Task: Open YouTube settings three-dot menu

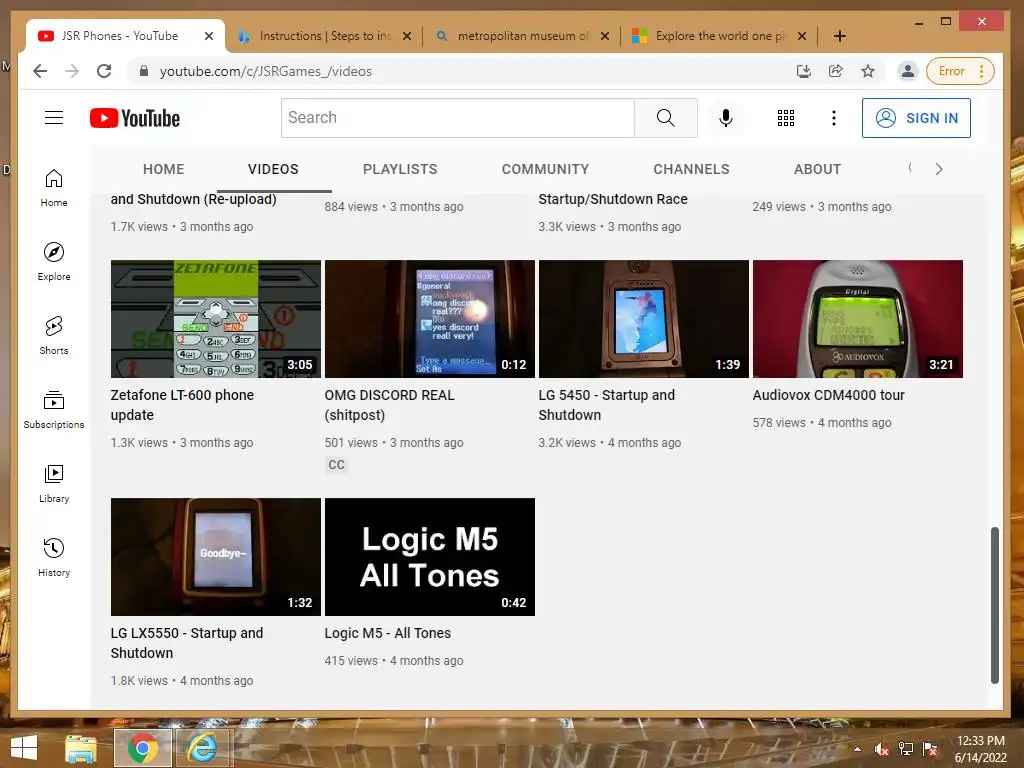Action: point(833,118)
